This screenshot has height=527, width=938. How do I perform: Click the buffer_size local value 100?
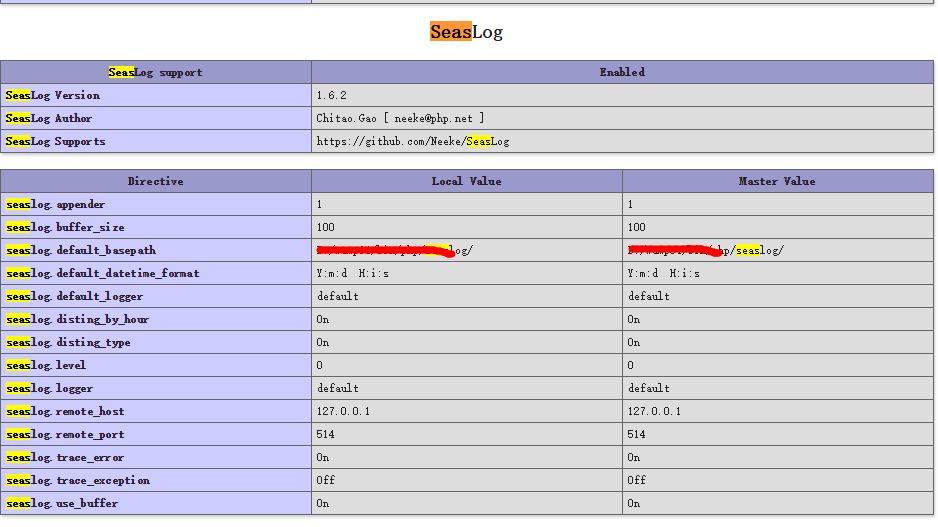click(x=325, y=227)
